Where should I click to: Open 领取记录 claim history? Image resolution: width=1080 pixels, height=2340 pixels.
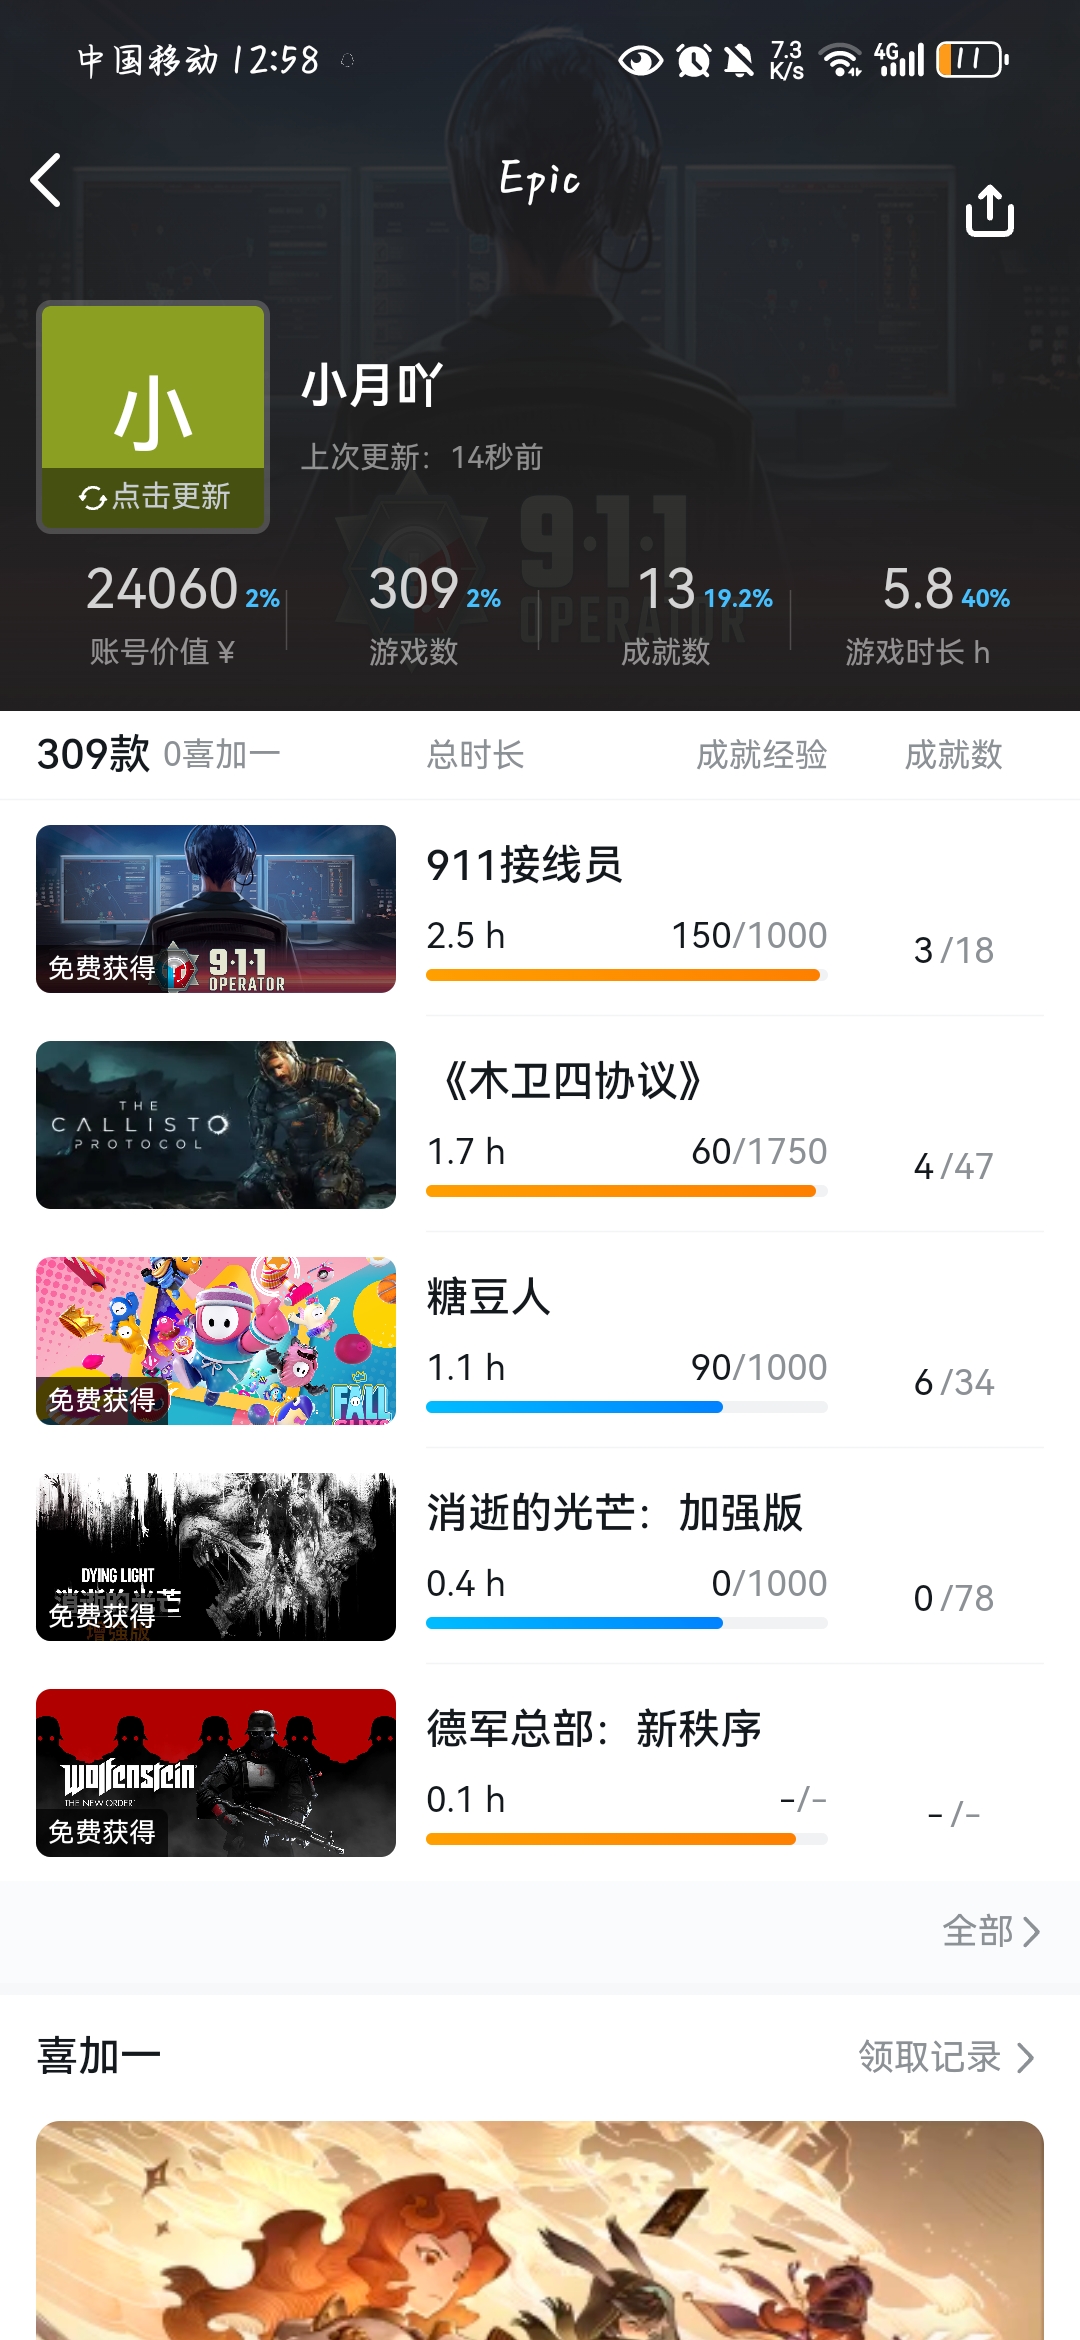(945, 2057)
